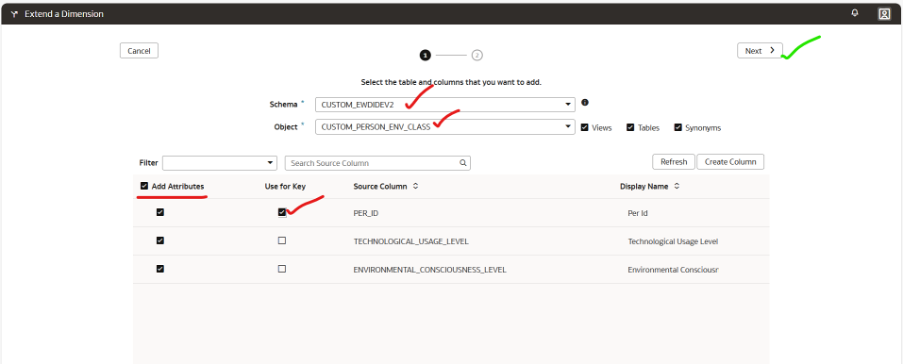Toggle the Add Attributes header checkbox
The height and width of the screenshot is (364, 904).
(x=144, y=186)
